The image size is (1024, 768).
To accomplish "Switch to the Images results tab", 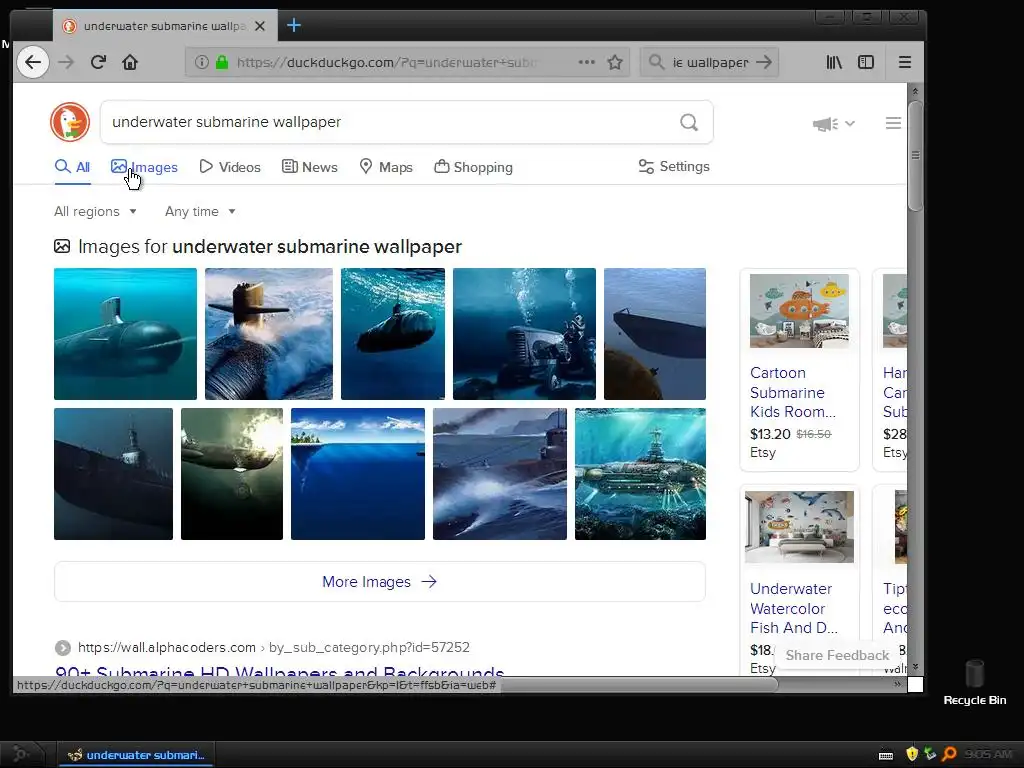I will [x=144, y=167].
